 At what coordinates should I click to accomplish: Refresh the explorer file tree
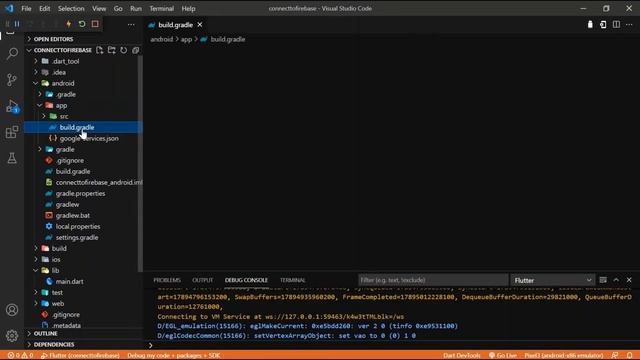click(123, 50)
